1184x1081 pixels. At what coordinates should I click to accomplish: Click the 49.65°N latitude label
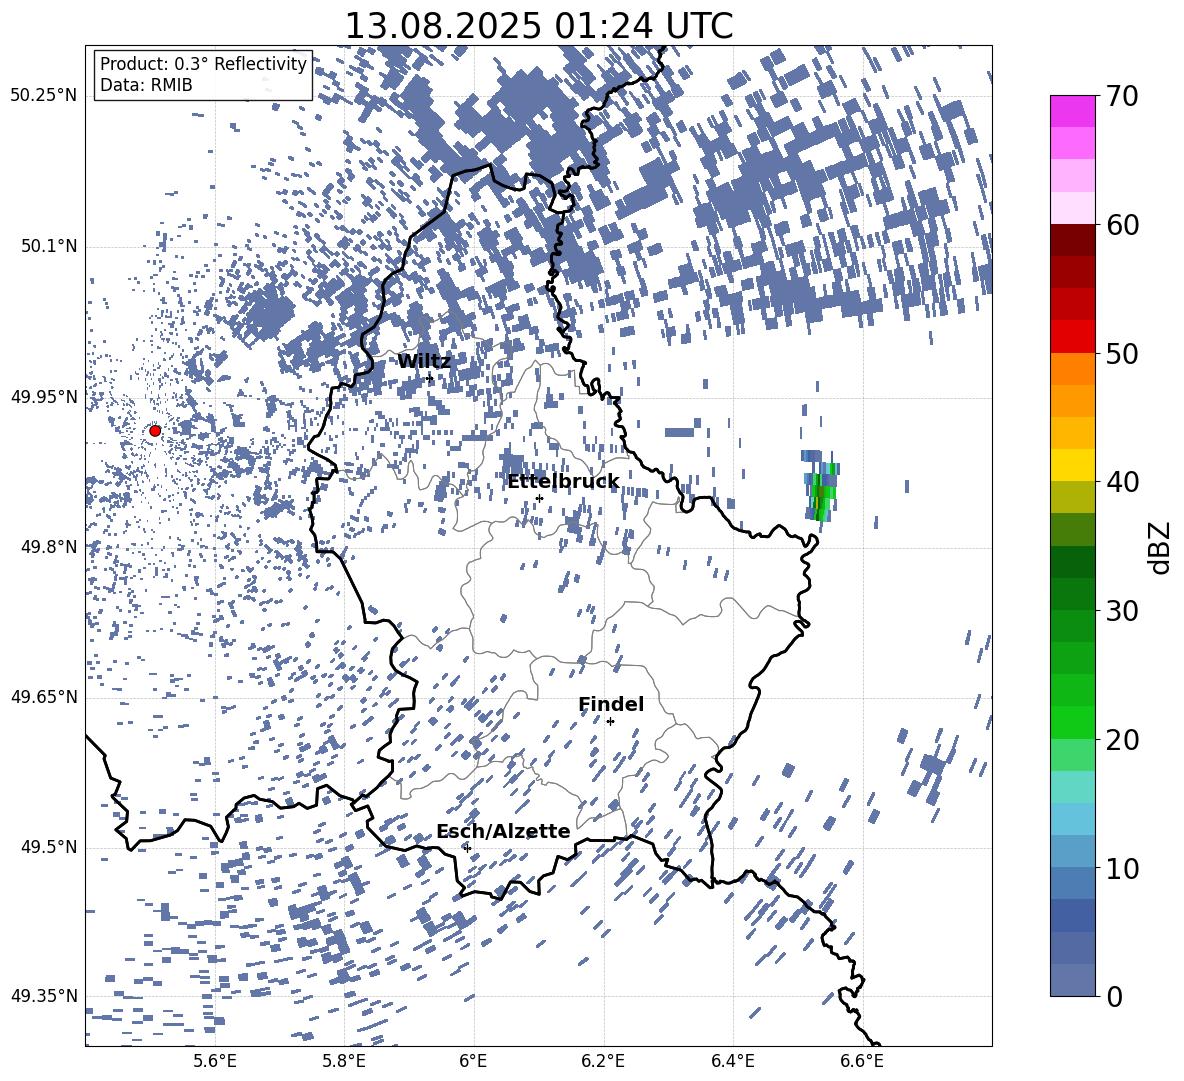click(45, 696)
